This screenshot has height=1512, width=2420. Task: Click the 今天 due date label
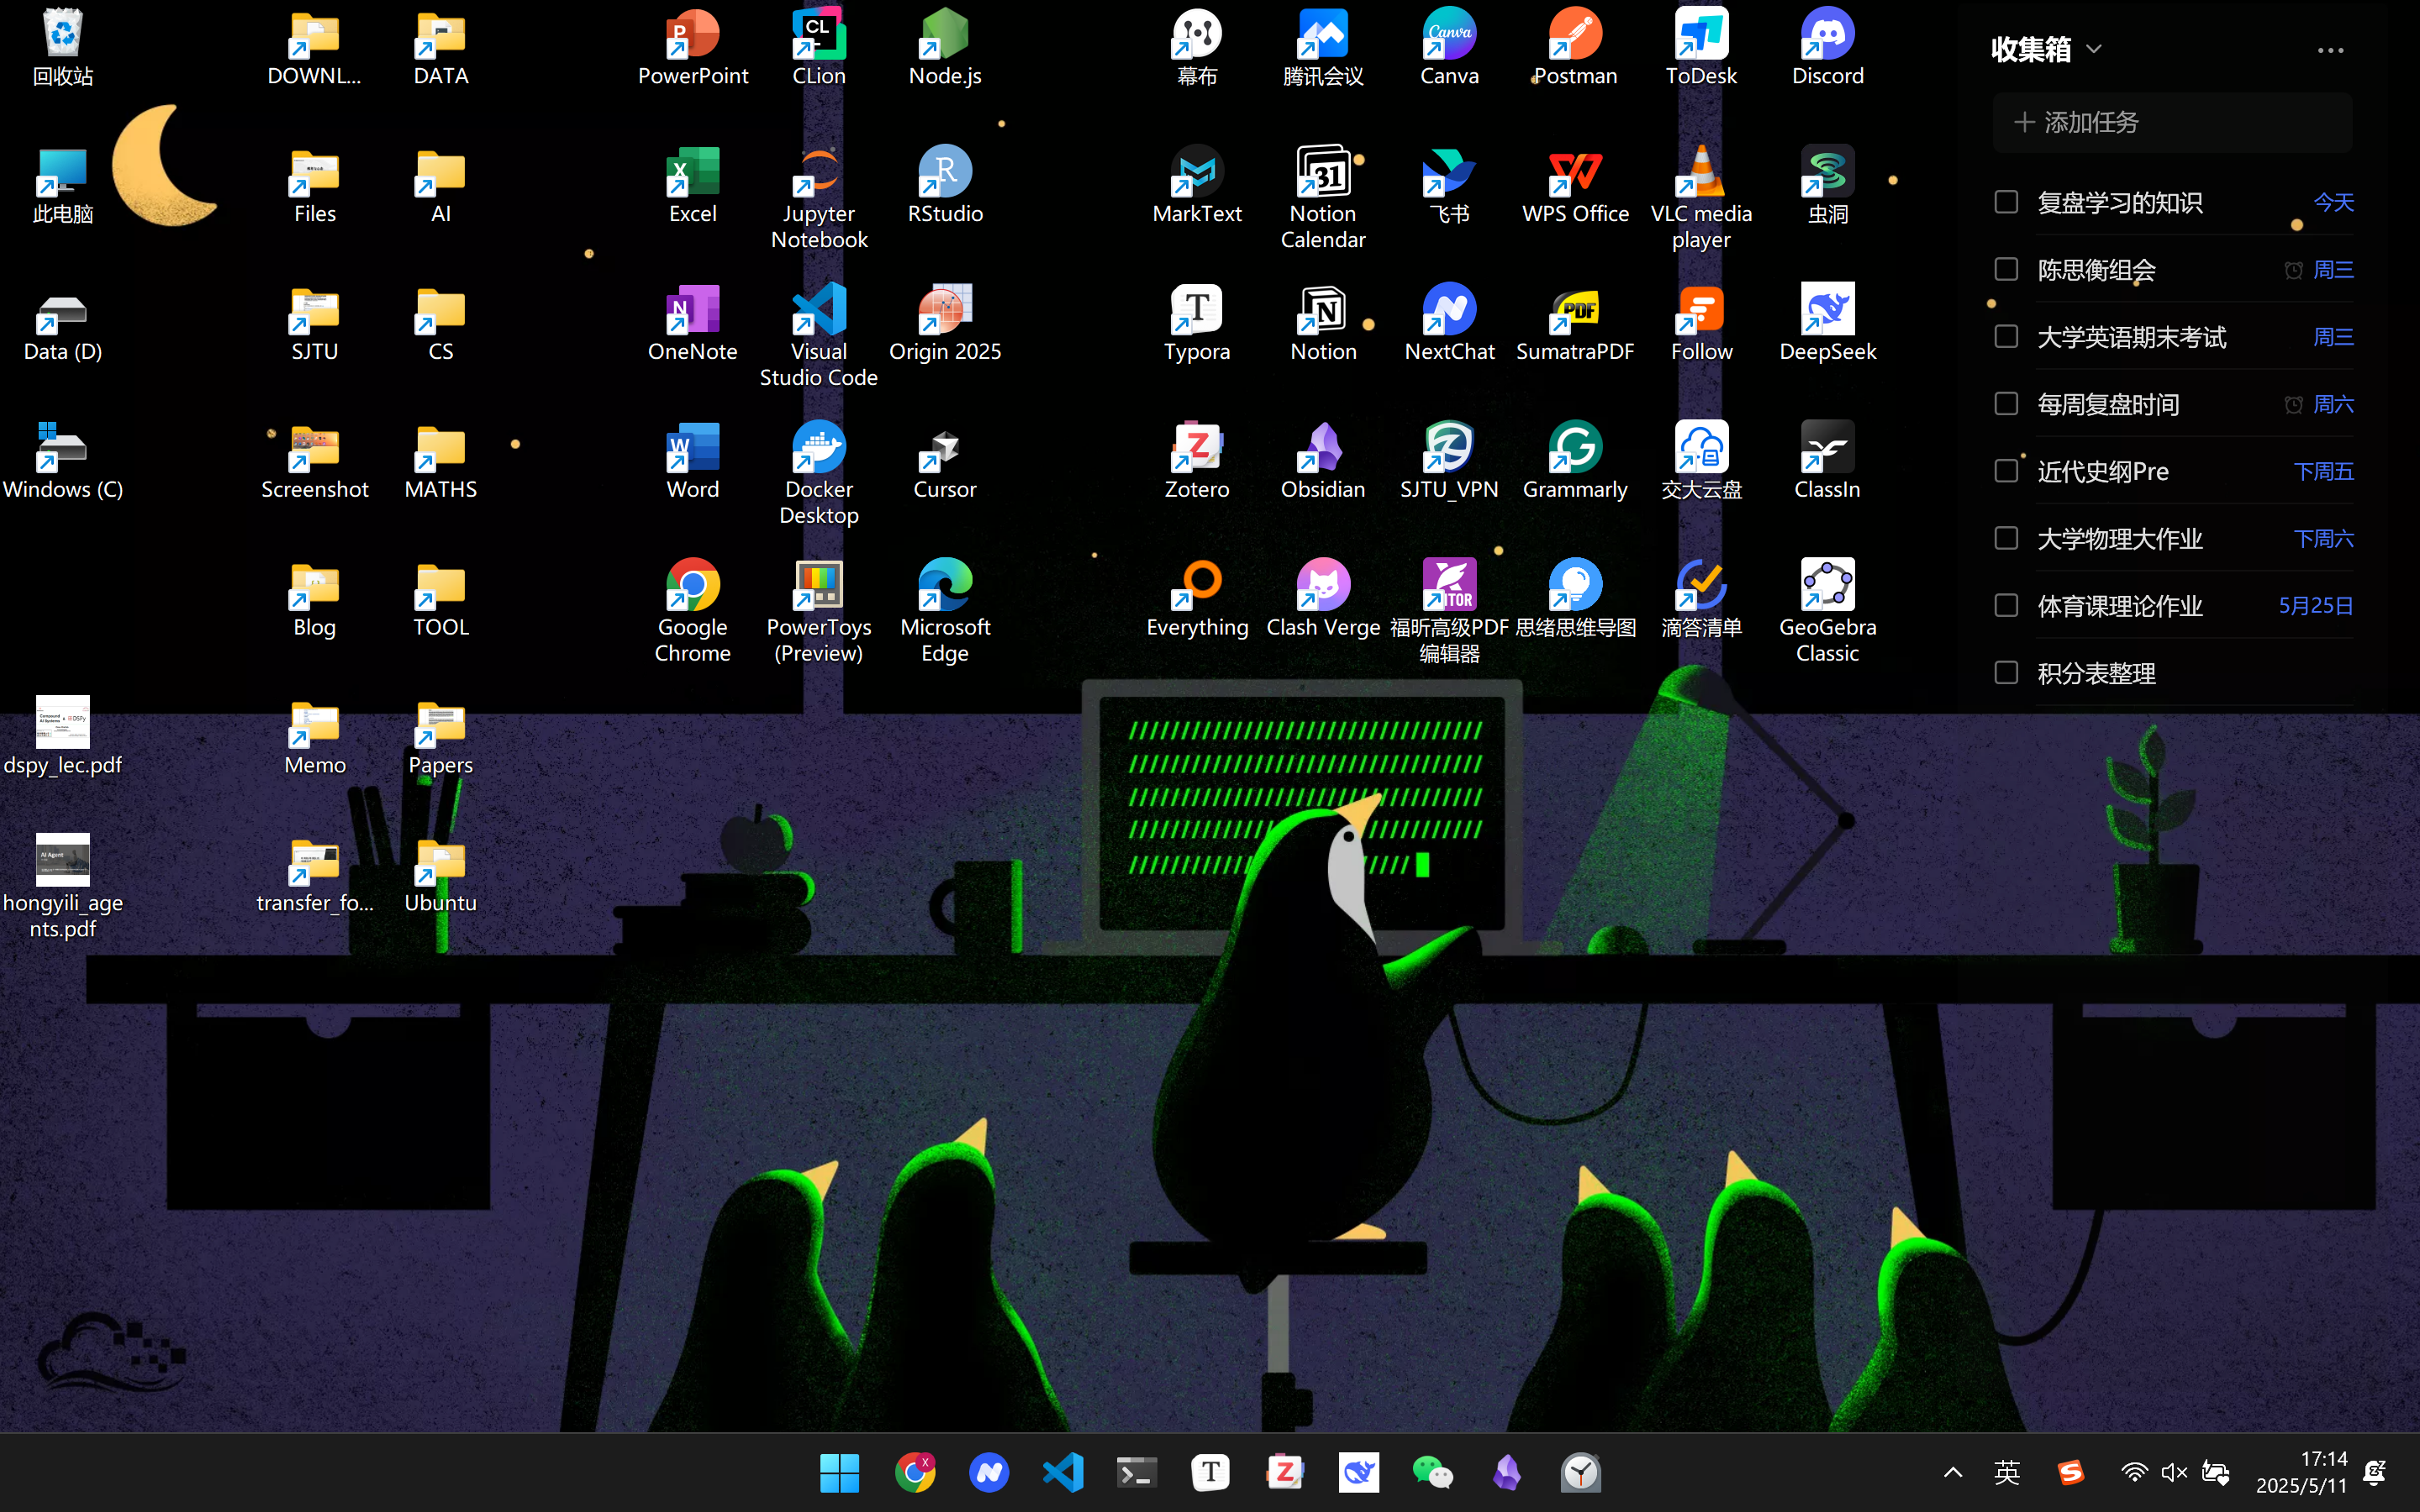pos(2333,202)
